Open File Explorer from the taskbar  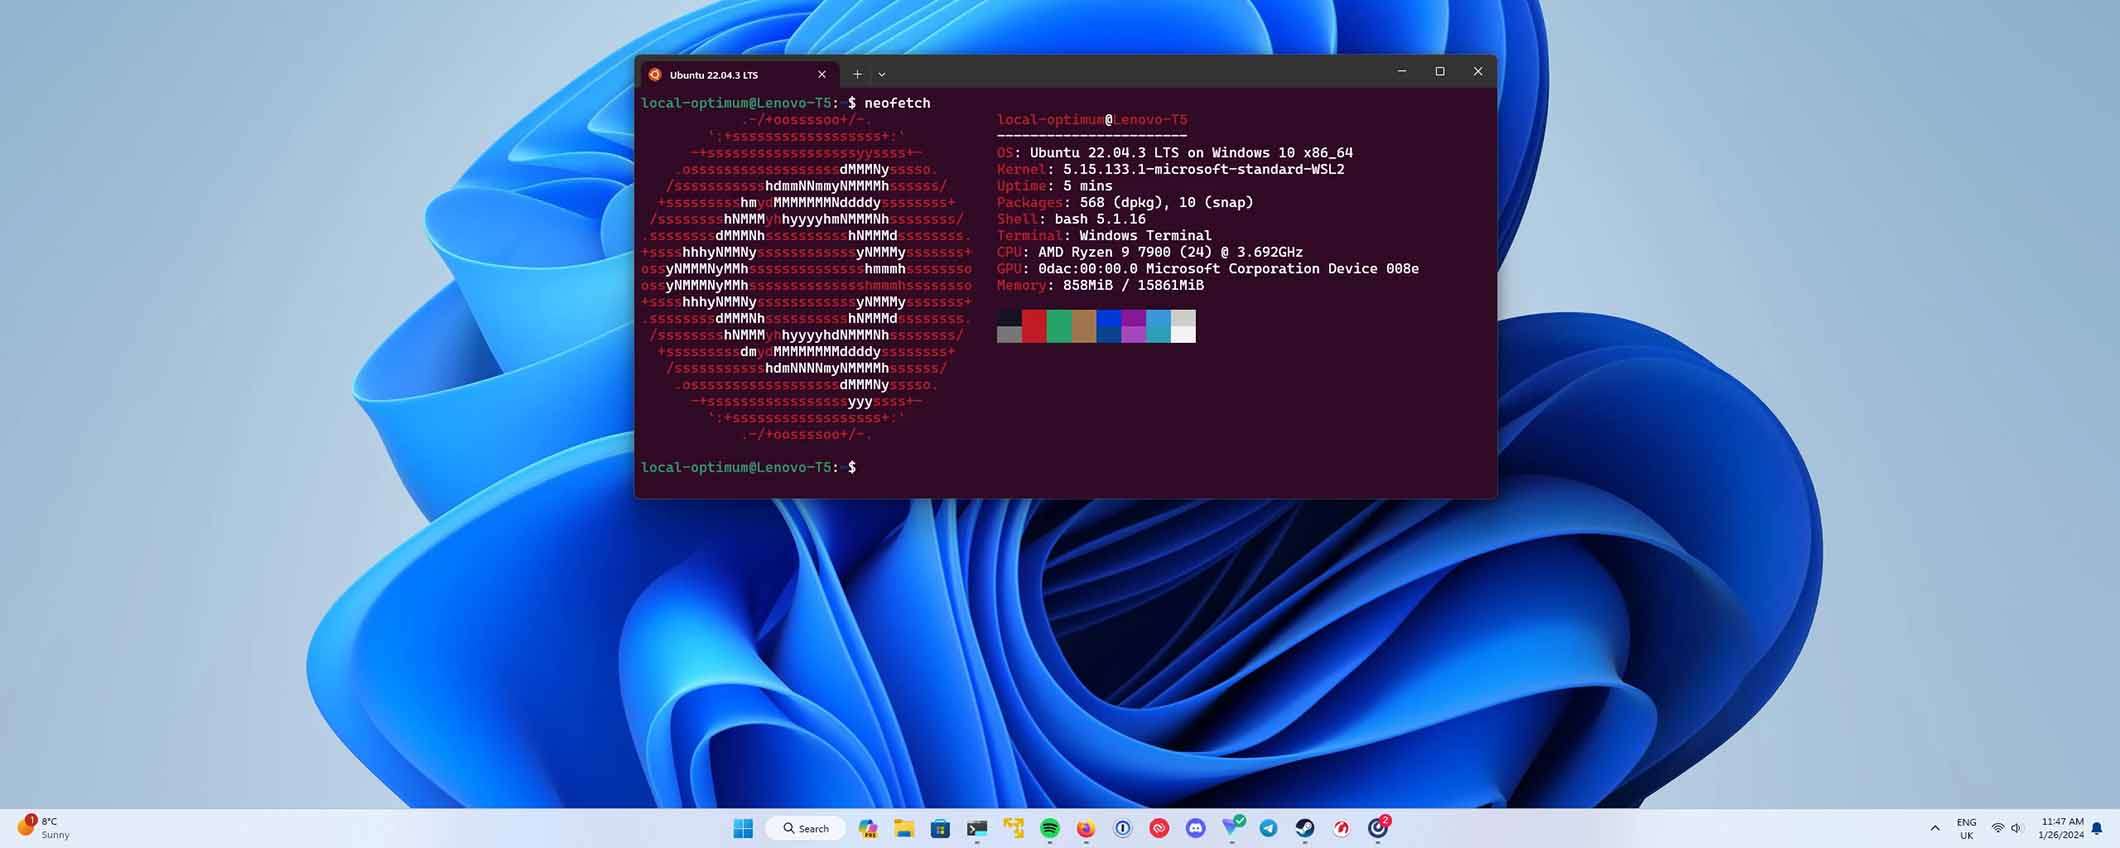(x=904, y=828)
